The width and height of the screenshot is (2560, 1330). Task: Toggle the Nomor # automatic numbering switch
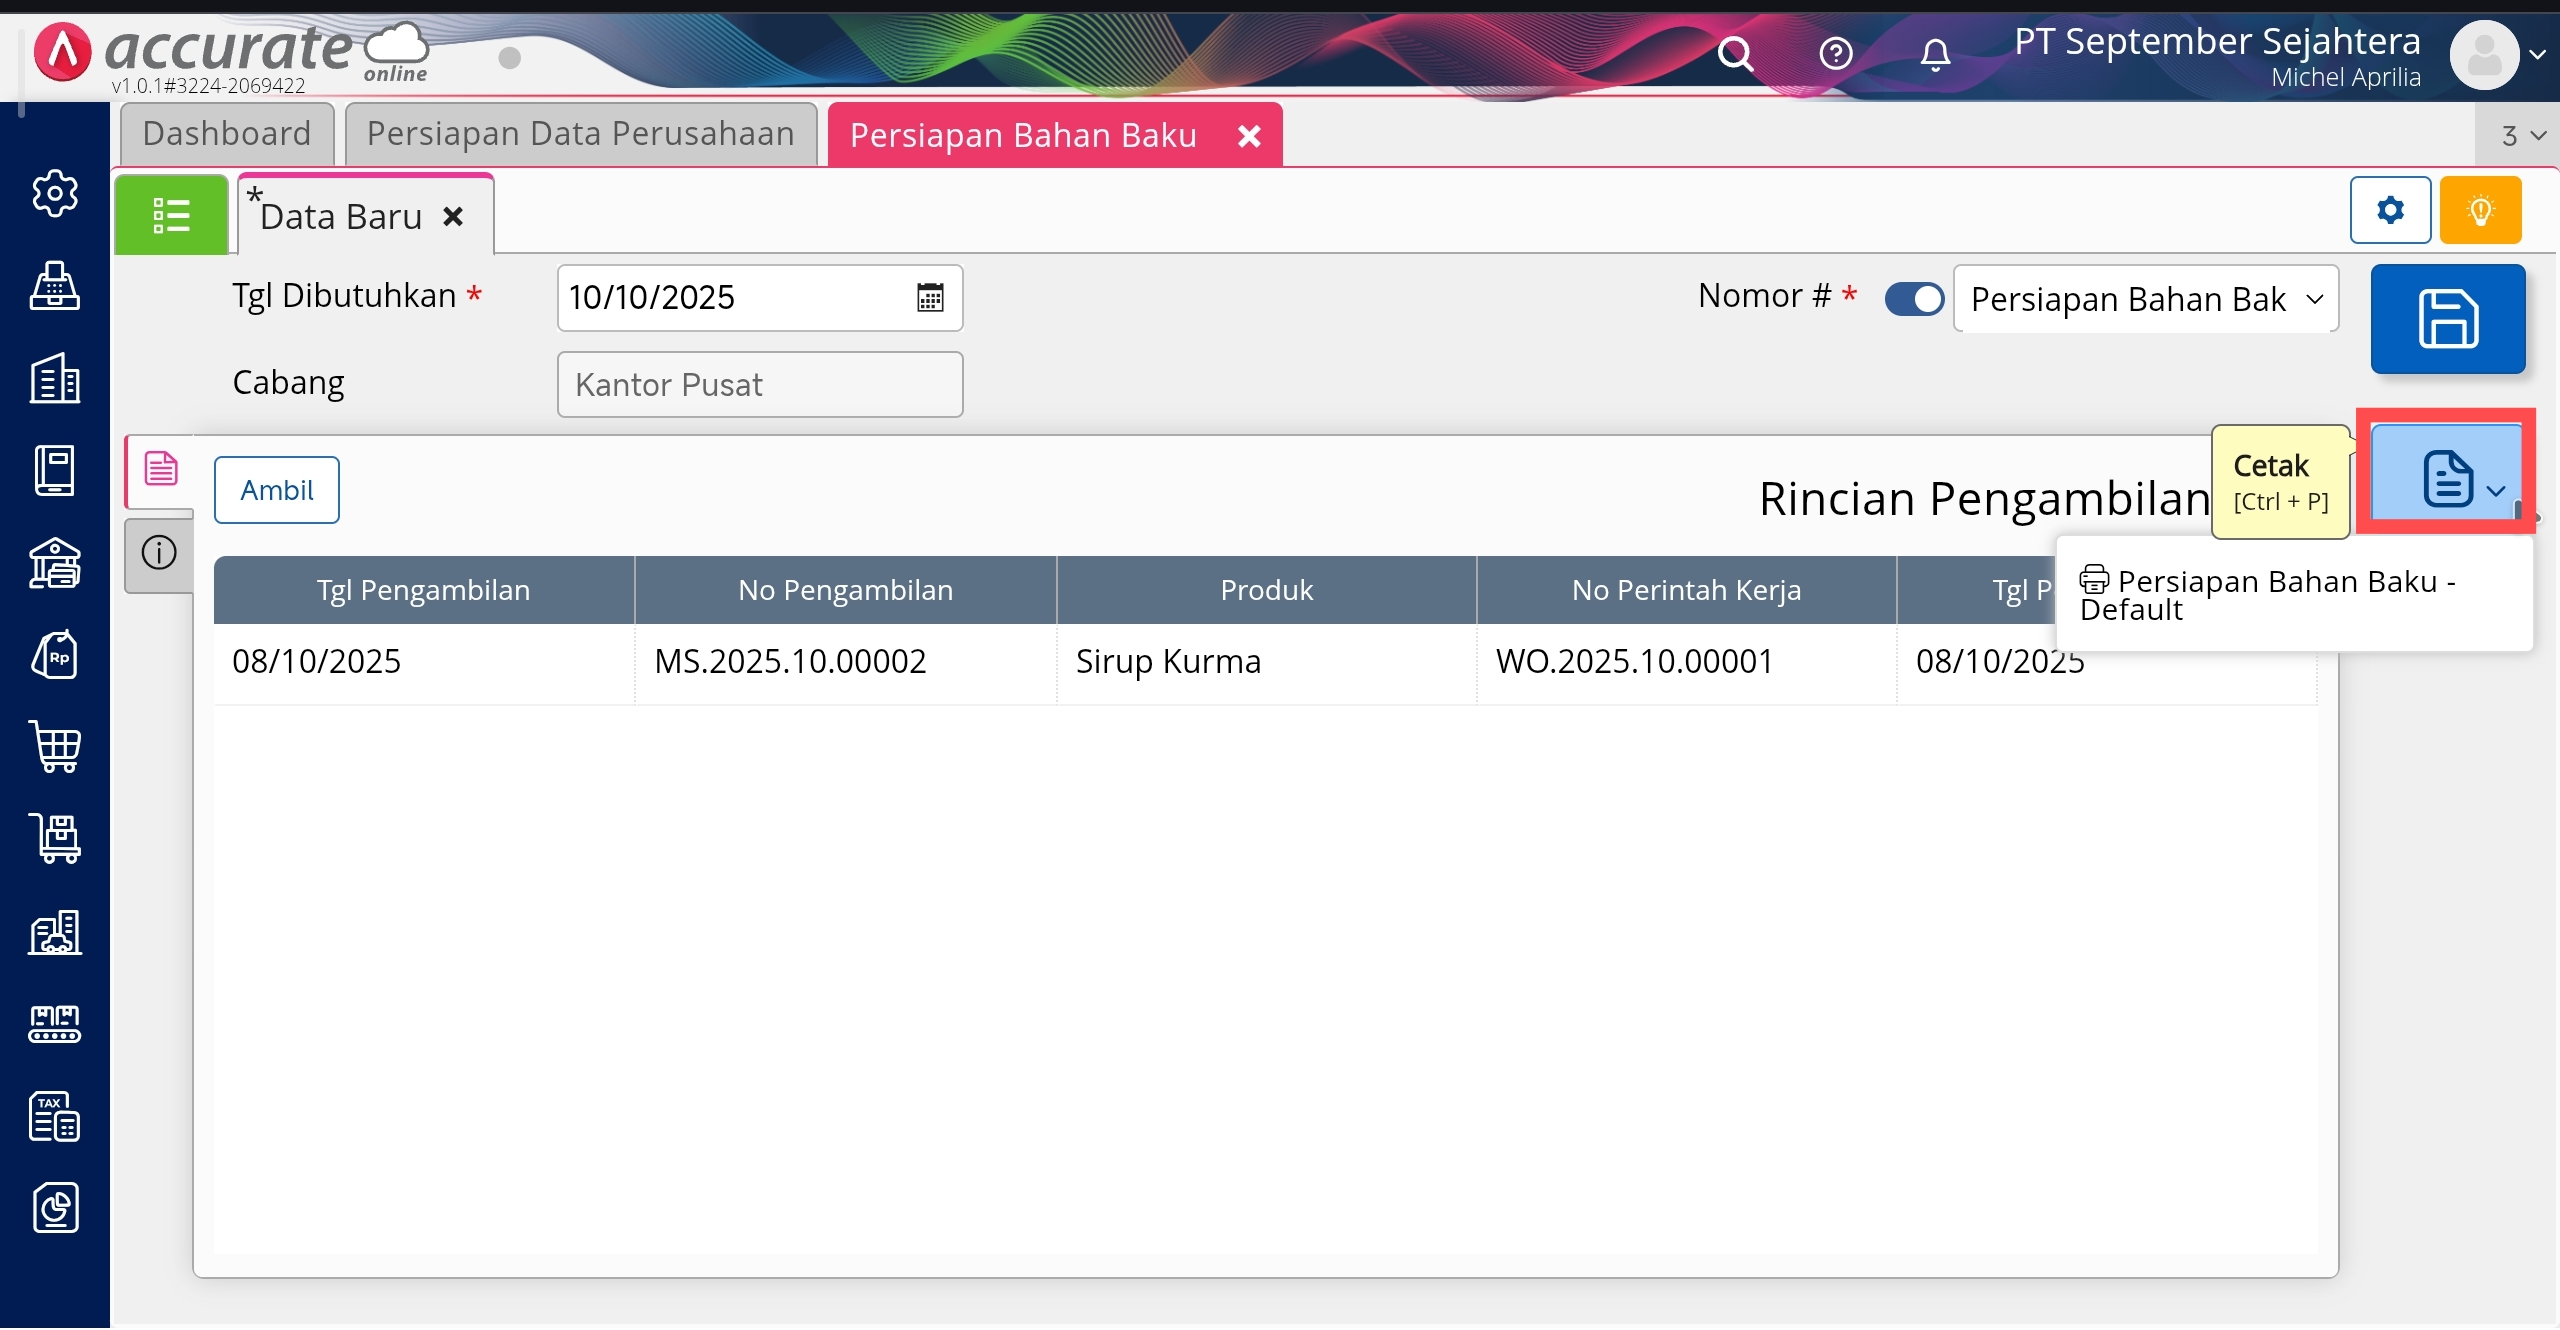[1914, 298]
